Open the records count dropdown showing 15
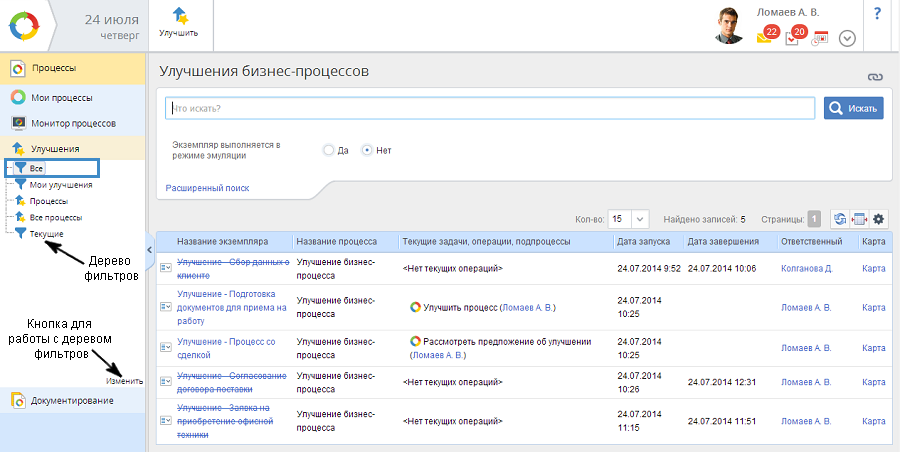This screenshot has height=452, width=900. coord(629,219)
